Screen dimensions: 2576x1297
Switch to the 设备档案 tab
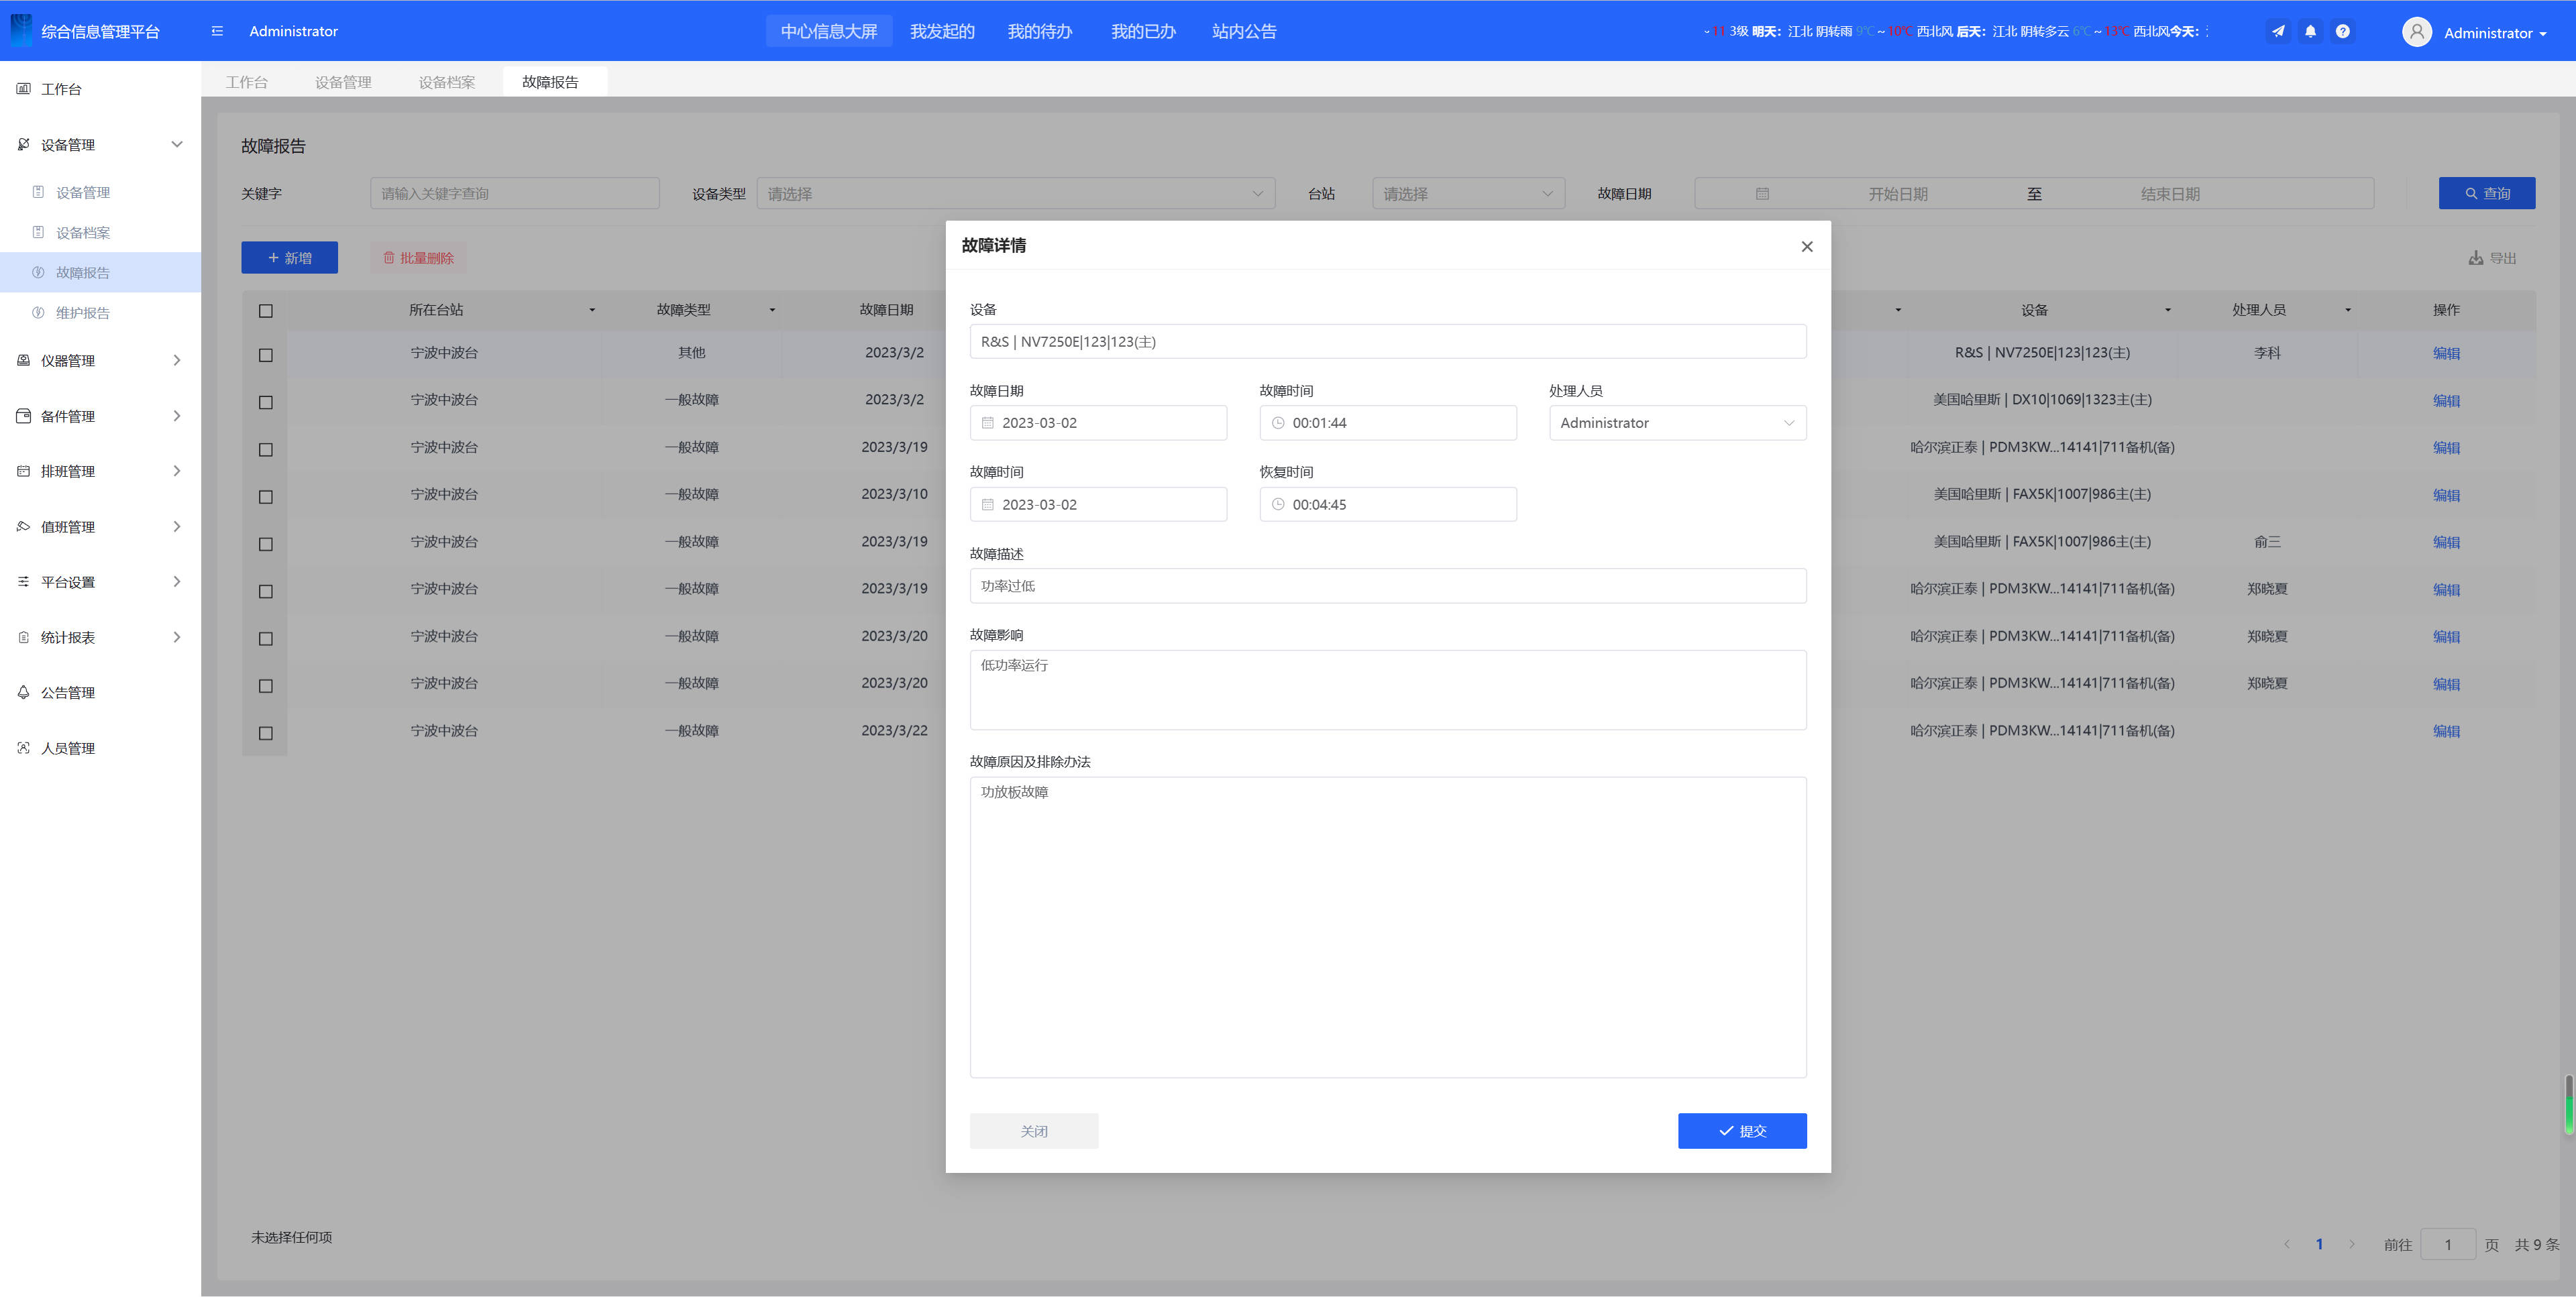446,82
